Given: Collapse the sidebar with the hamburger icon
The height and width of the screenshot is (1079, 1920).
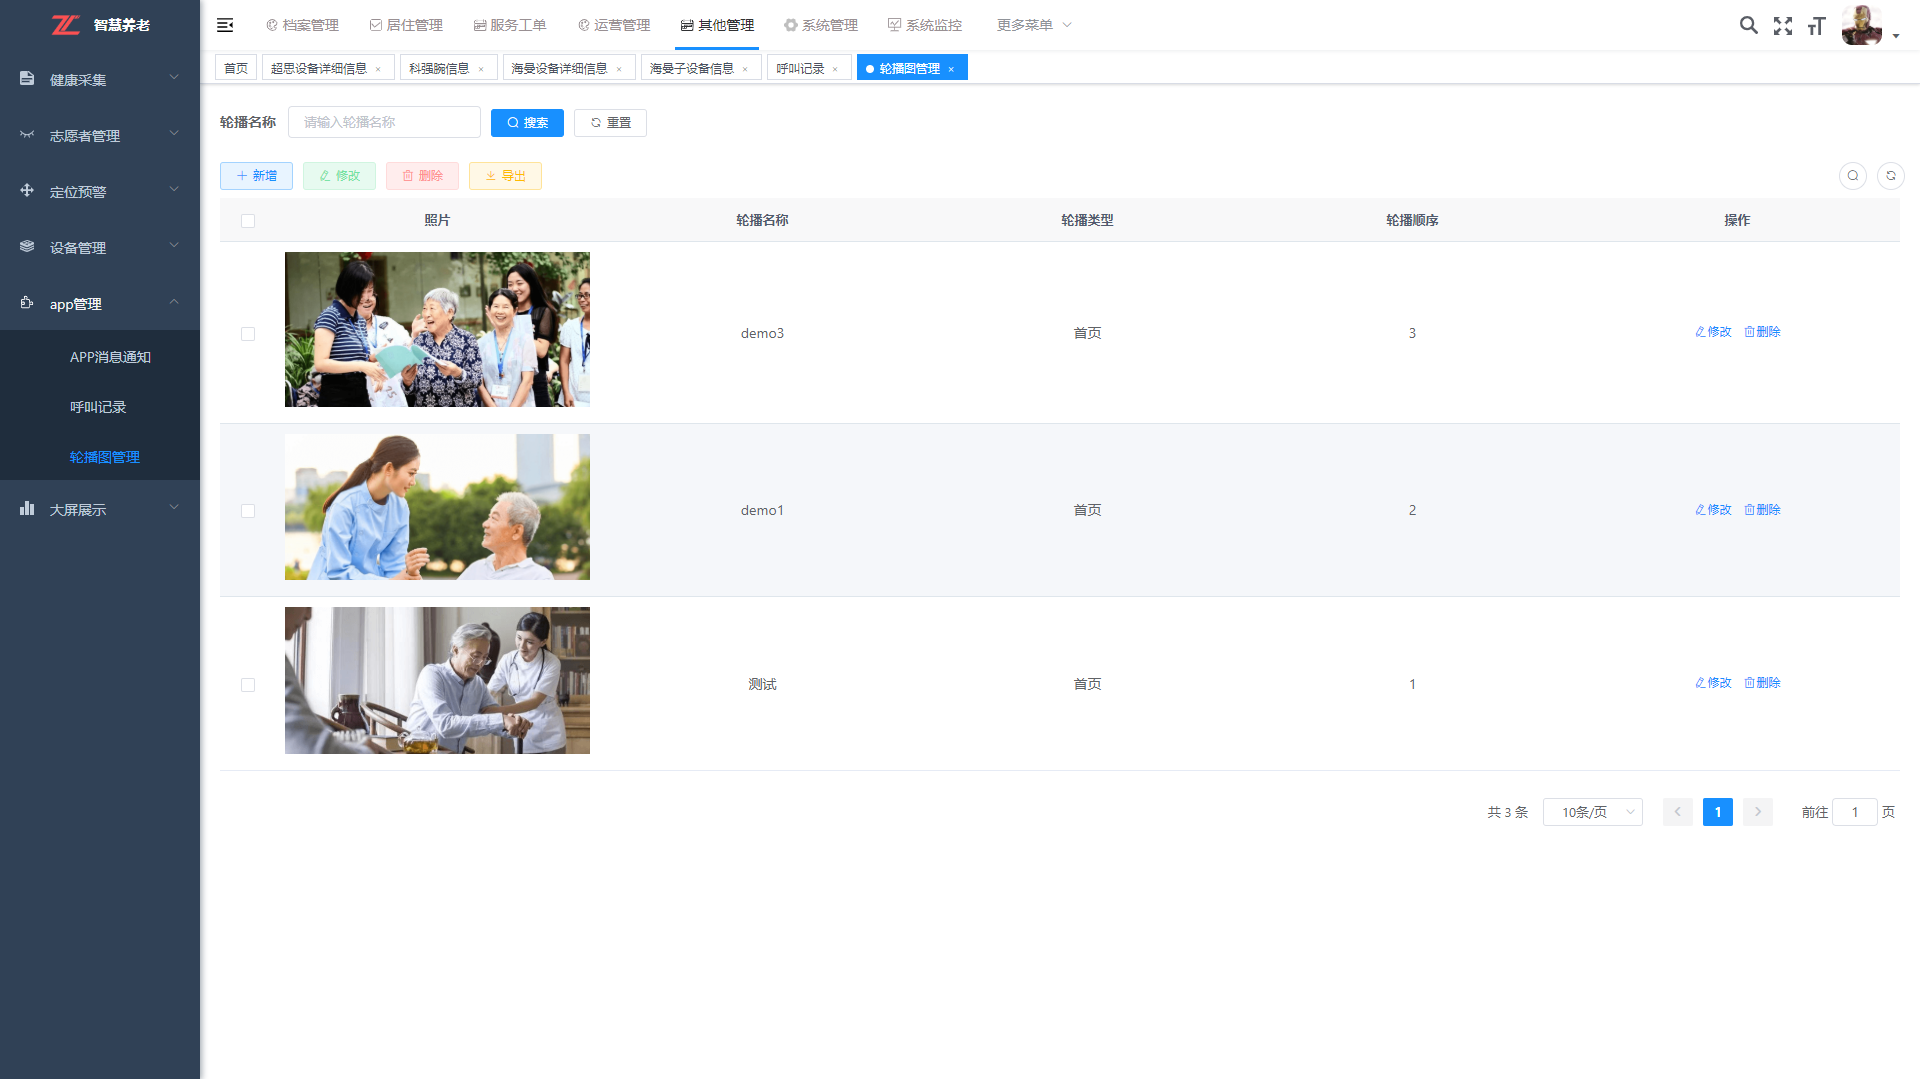Looking at the screenshot, I should (x=225, y=25).
